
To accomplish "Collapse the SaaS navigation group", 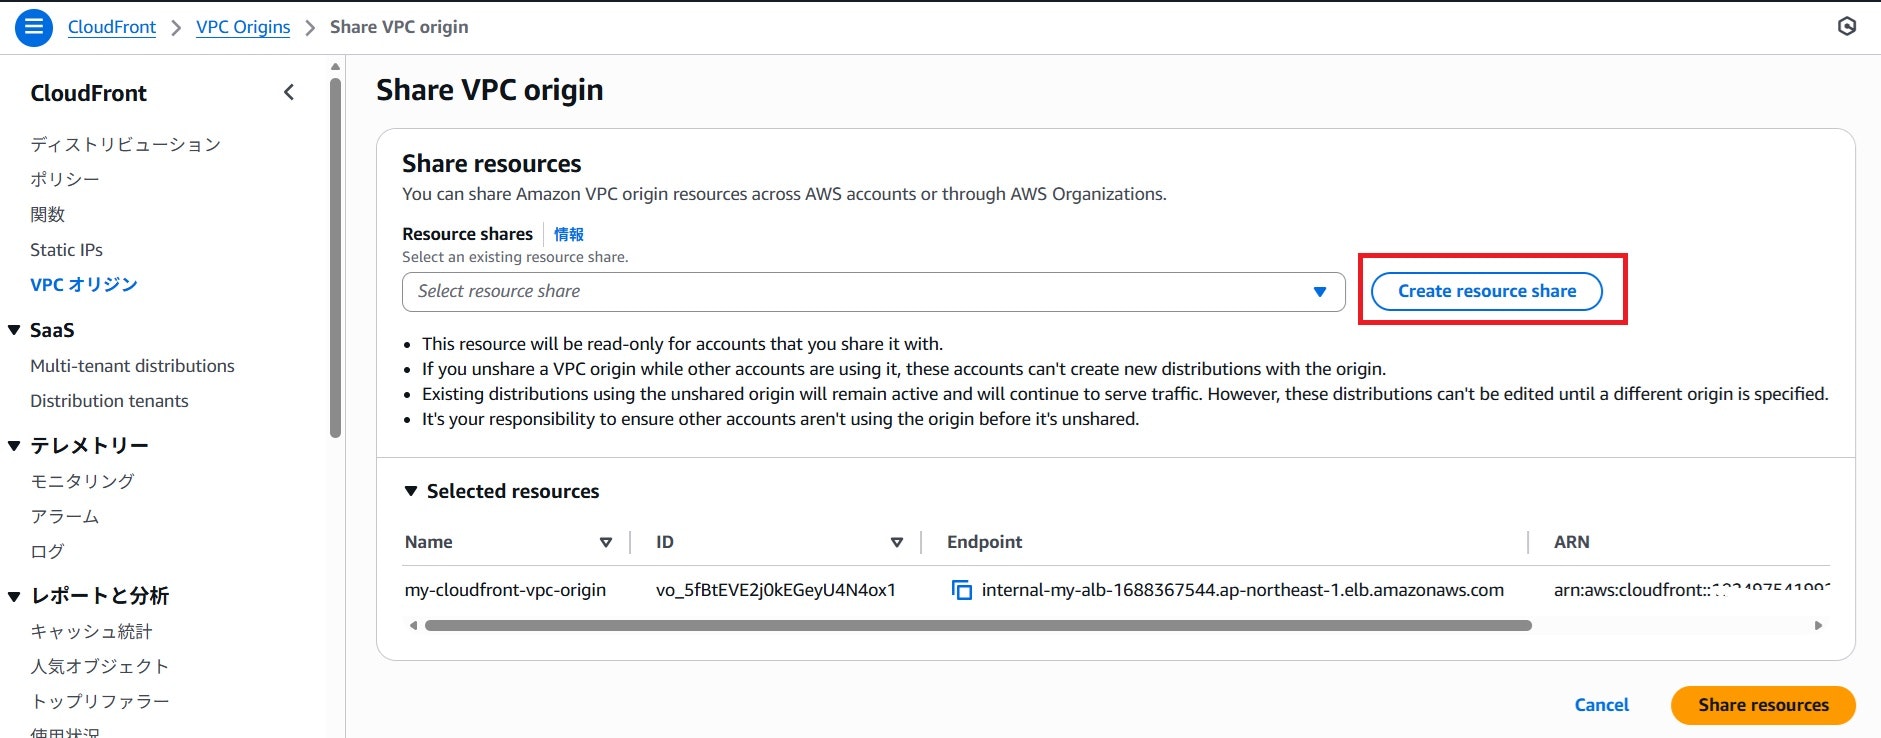I will 14,330.
